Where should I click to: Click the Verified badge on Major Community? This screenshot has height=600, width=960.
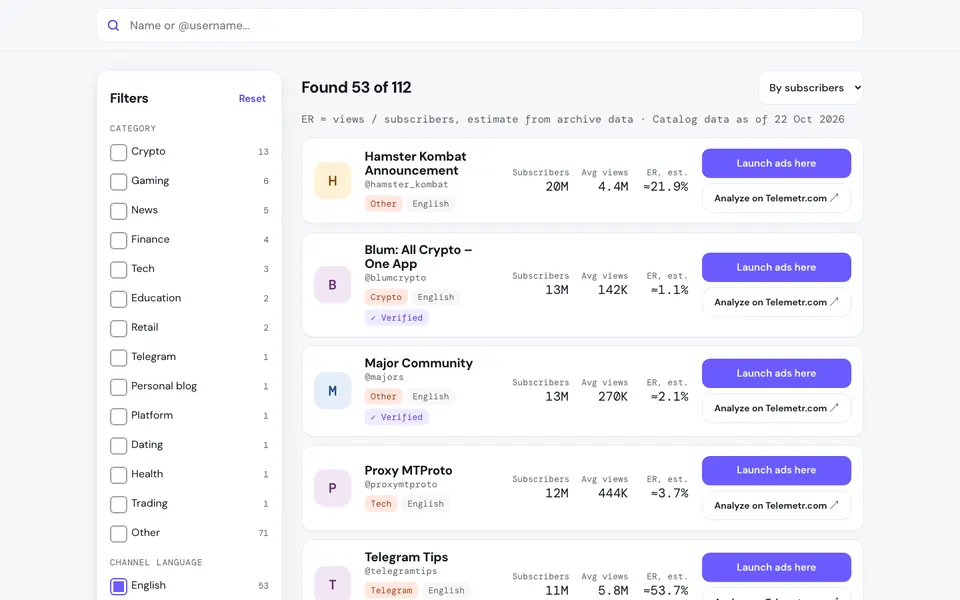(x=397, y=417)
